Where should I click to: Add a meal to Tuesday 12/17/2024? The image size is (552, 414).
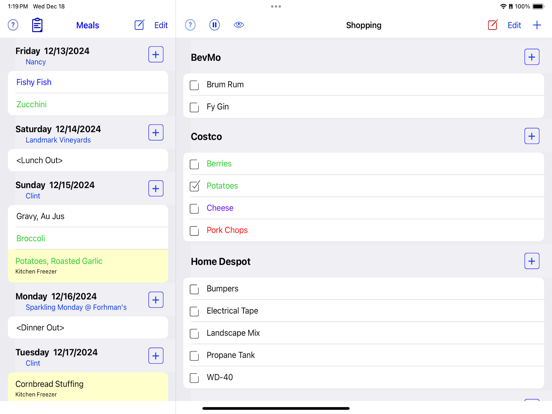pyautogui.click(x=156, y=356)
